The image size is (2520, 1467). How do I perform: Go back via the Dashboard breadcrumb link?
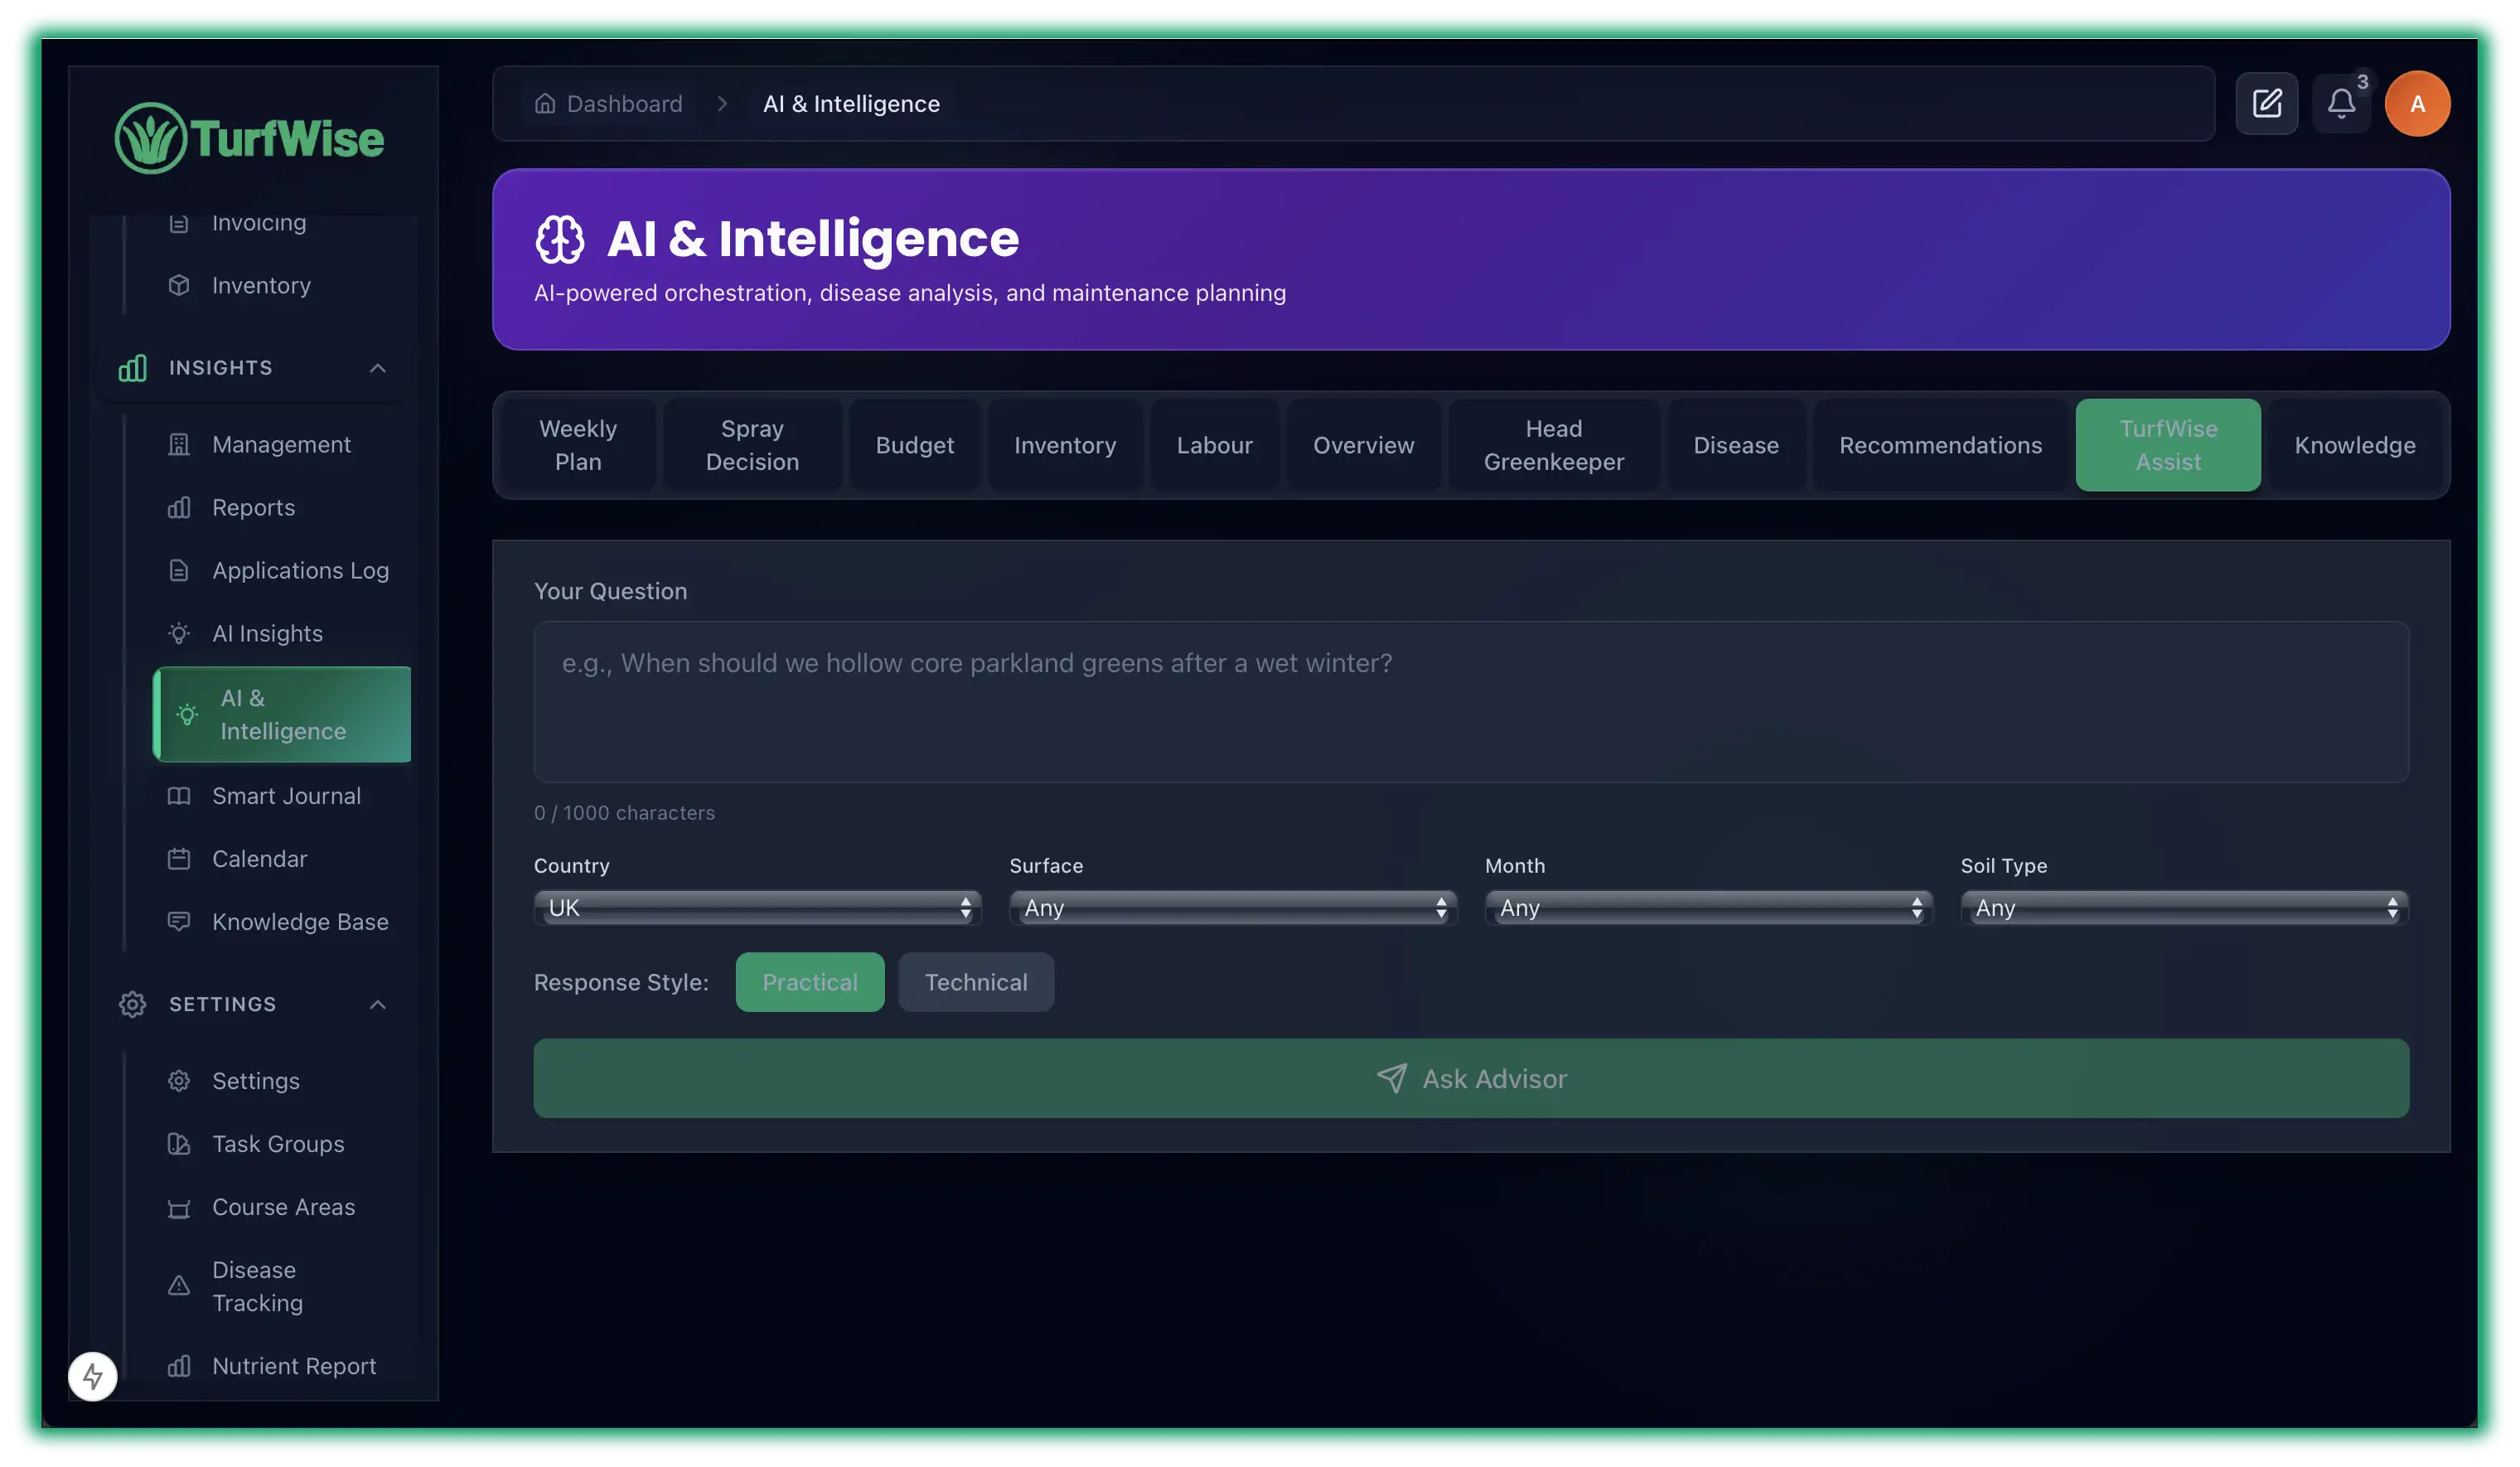pos(623,103)
